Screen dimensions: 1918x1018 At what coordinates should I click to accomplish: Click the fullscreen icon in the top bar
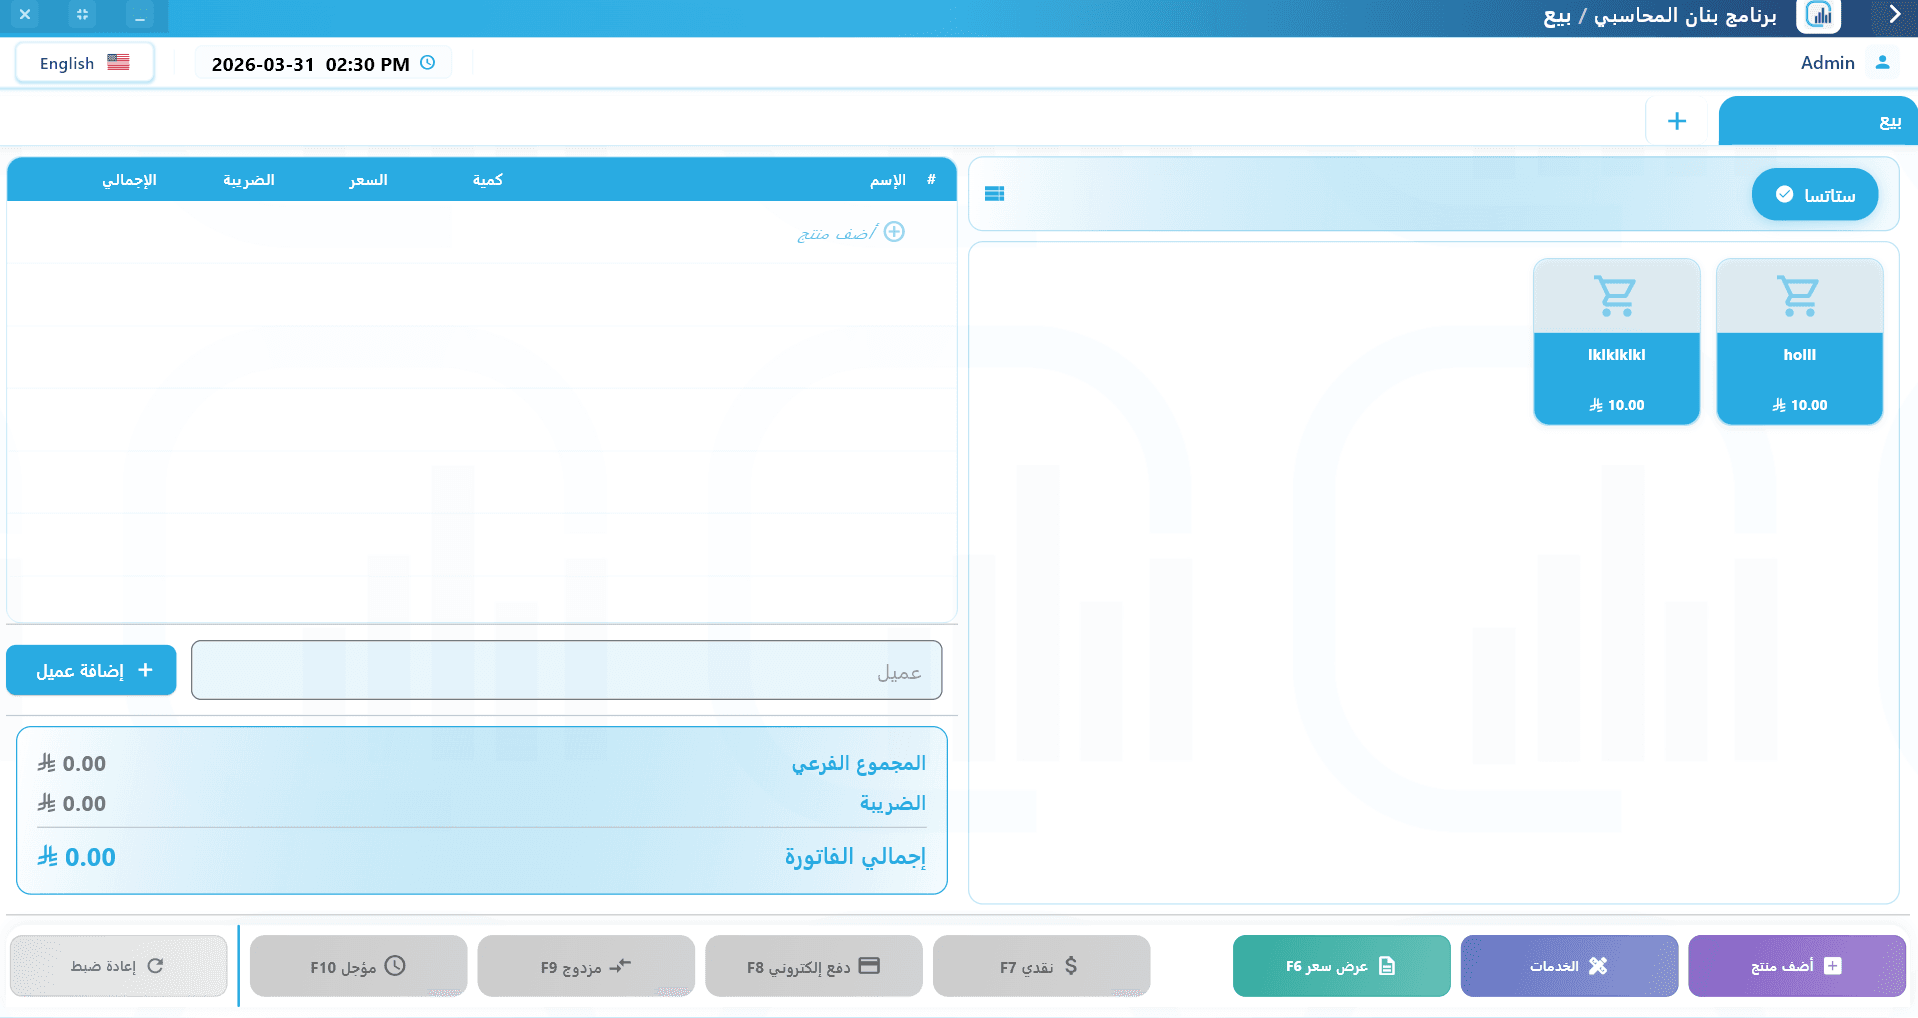tap(83, 15)
